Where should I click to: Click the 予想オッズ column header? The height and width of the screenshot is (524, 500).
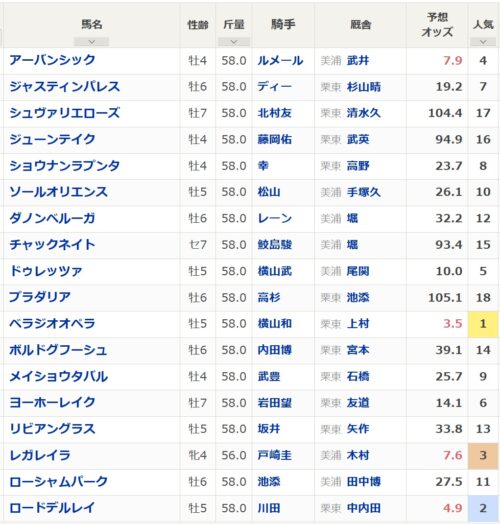pos(437,25)
